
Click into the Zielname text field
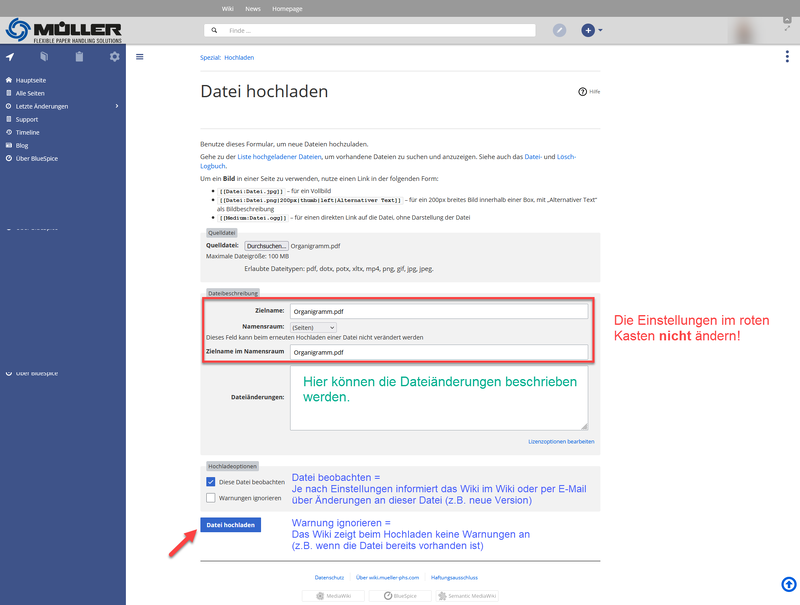[438, 311]
